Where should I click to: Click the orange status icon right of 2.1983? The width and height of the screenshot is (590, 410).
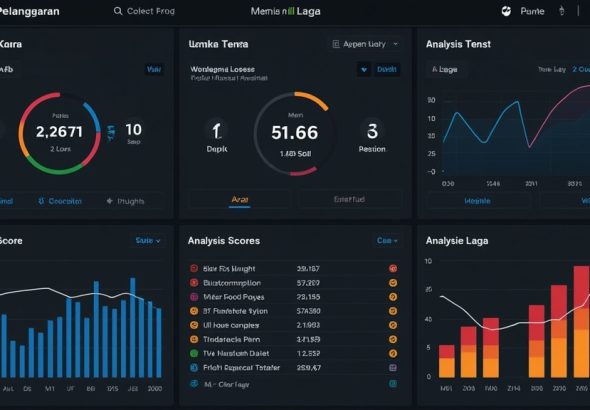click(x=393, y=325)
